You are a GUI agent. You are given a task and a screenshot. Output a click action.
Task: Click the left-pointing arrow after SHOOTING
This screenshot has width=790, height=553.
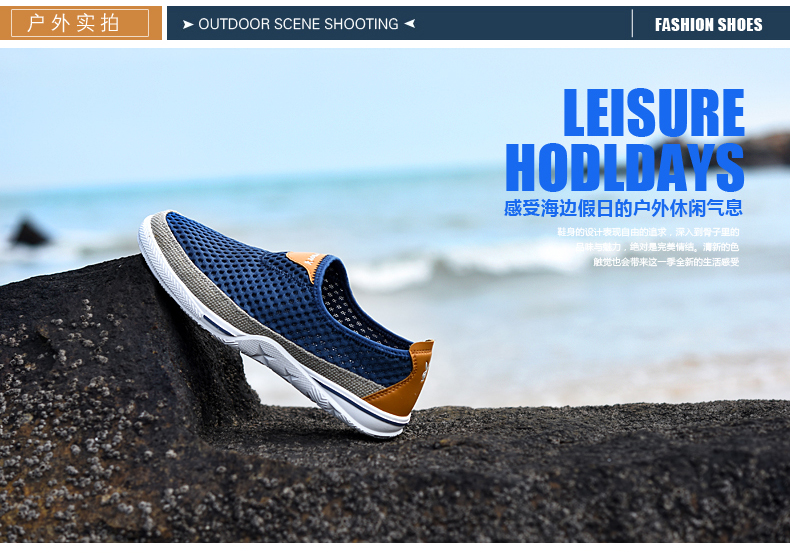pos(410,23)
